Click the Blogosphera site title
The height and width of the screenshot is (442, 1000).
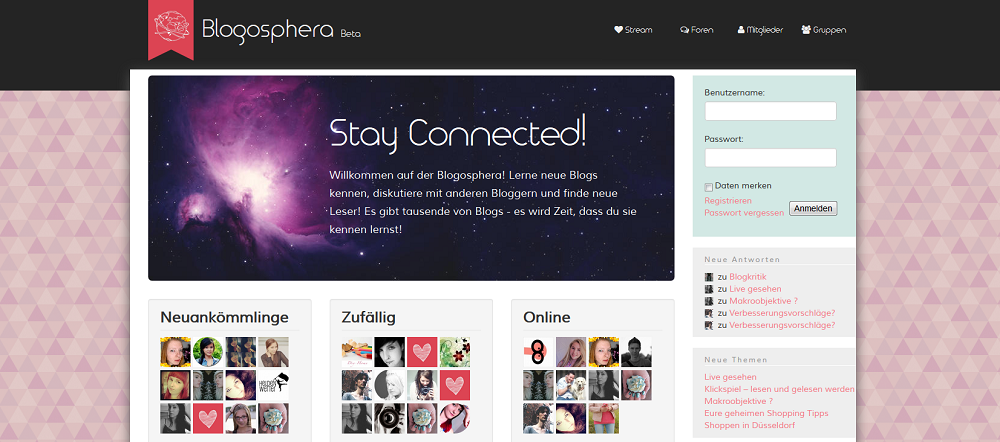point(268,30)
